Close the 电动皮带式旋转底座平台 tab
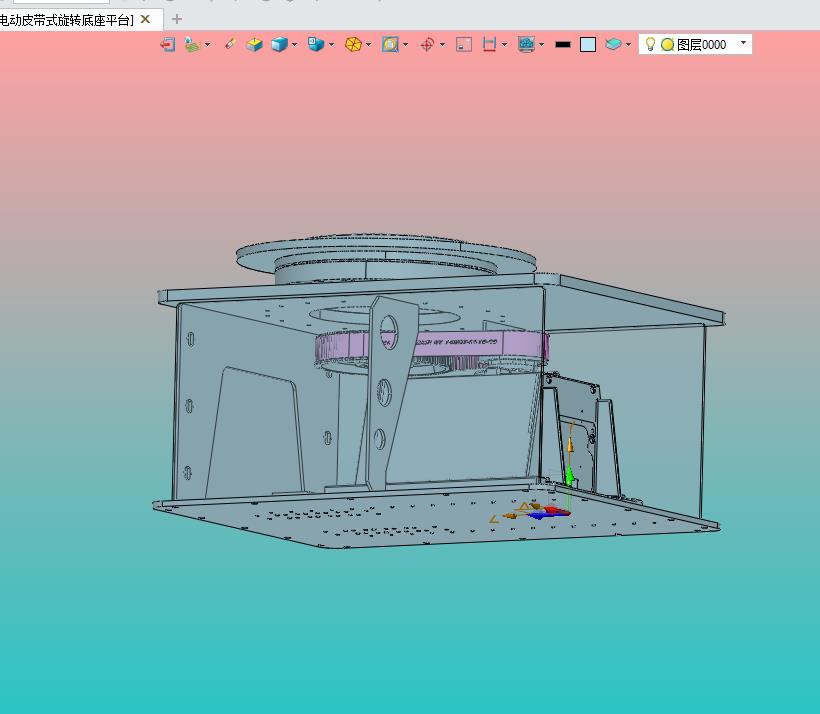 [x=145, y=19]
